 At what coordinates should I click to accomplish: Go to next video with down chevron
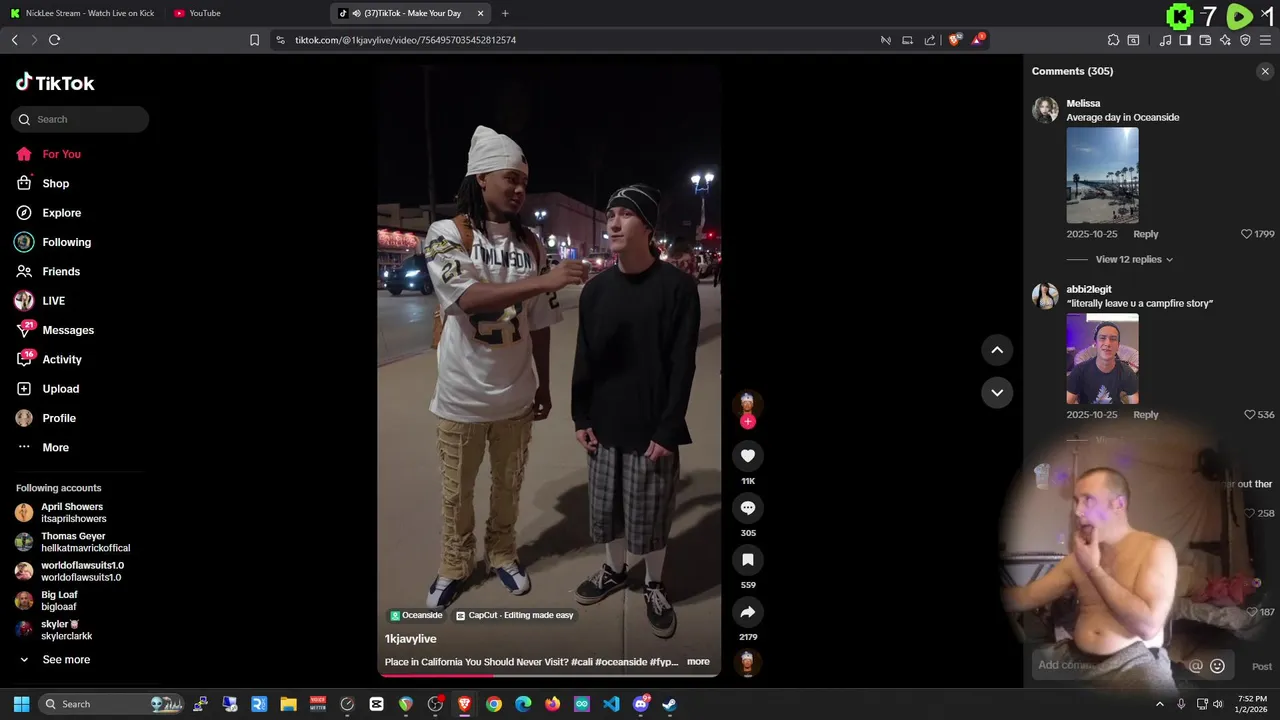point(997,392)
